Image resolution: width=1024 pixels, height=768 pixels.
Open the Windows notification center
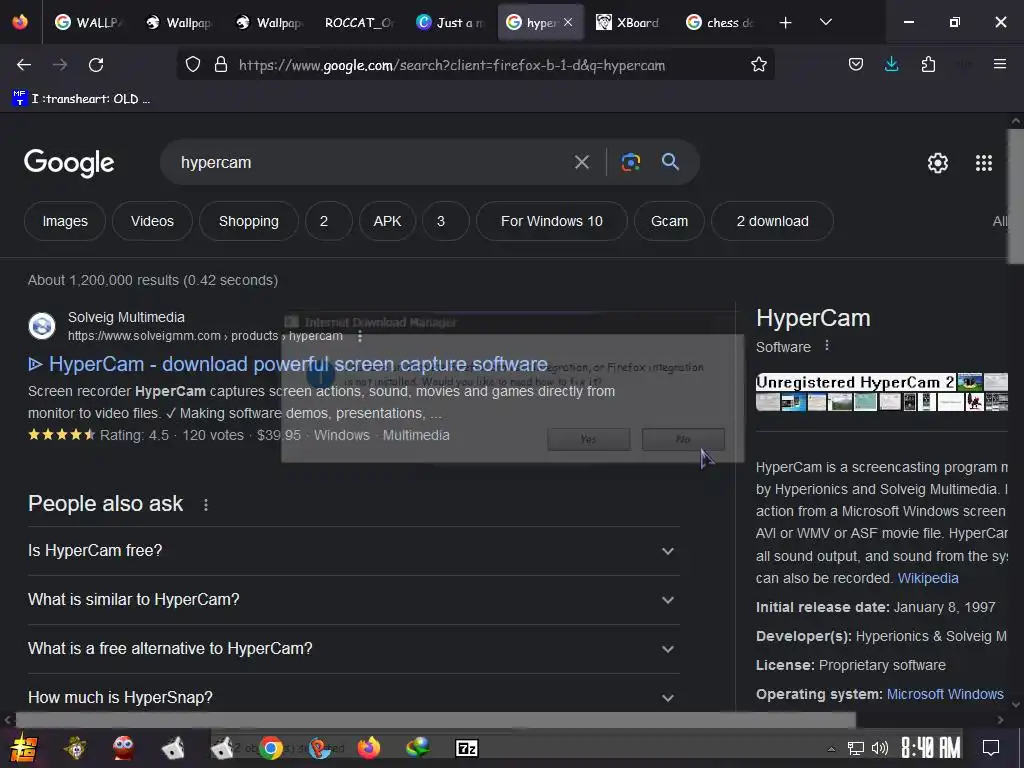tap(991, 748)
